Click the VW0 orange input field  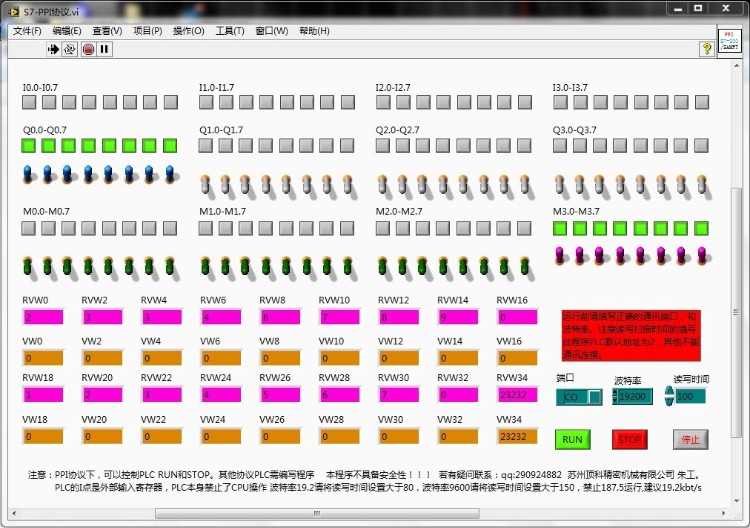(x=42, y=358)
